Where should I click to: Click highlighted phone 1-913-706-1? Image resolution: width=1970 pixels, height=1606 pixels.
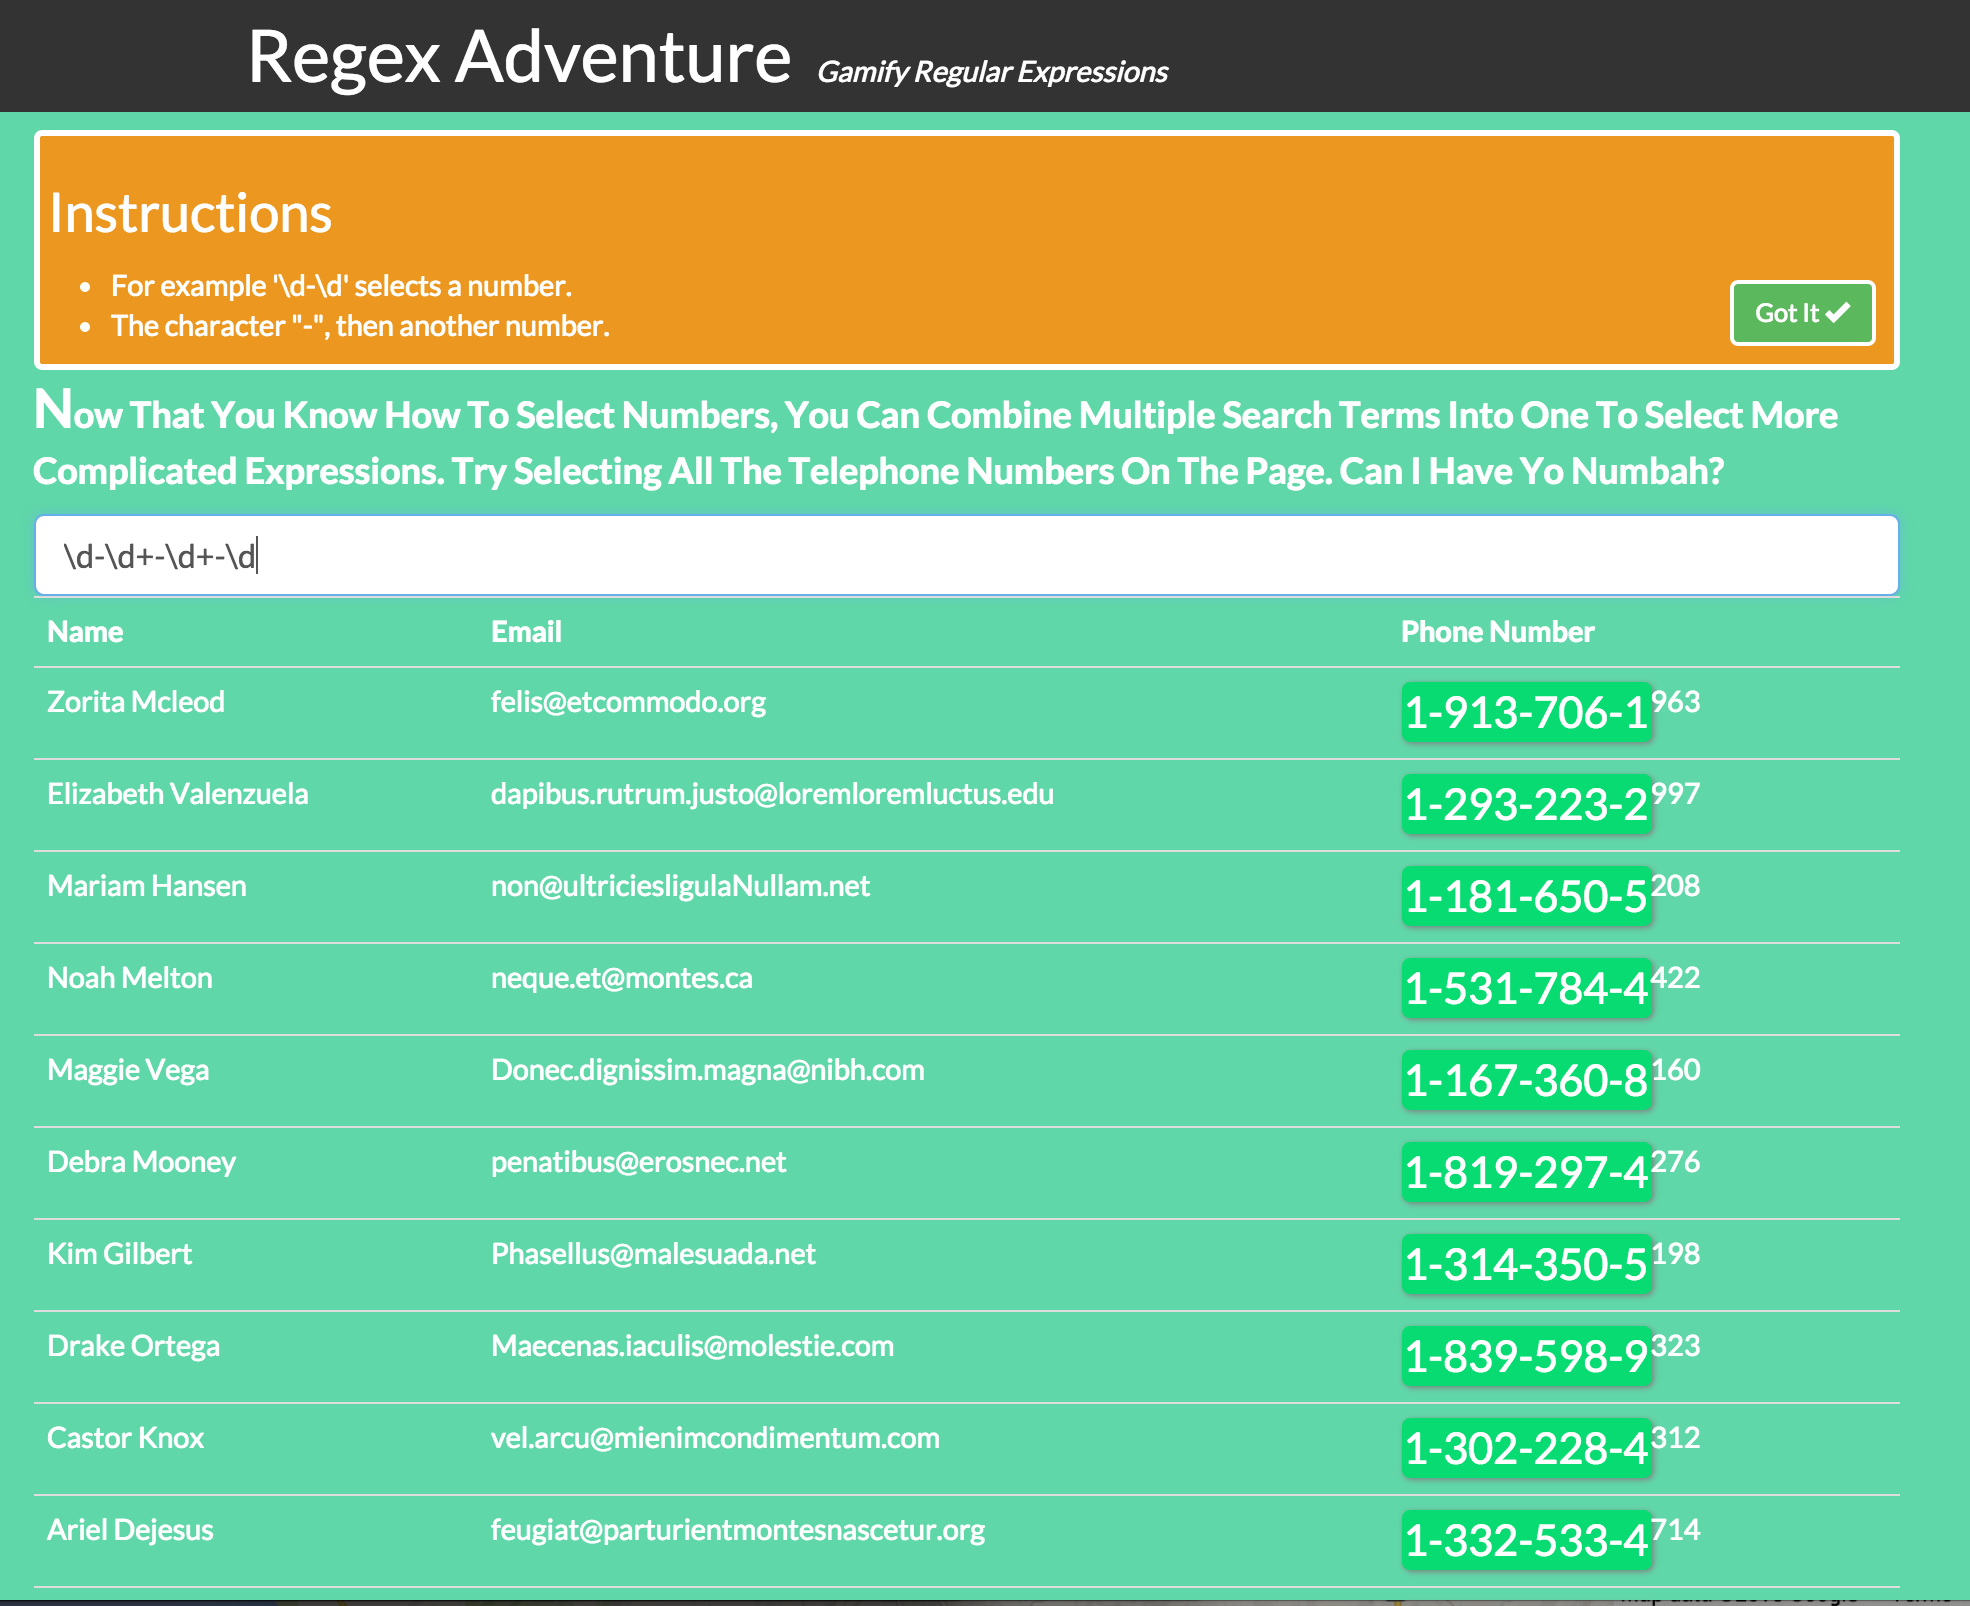coord(1525,712)
